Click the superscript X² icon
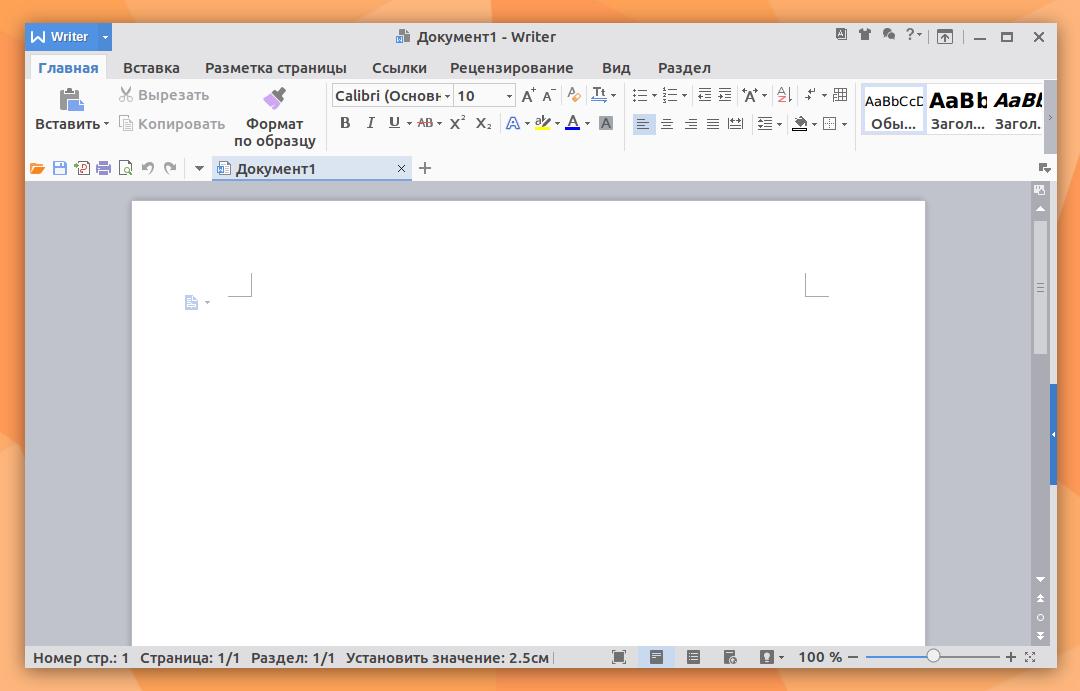The image size is (1080, 691). tap(457, 123)
